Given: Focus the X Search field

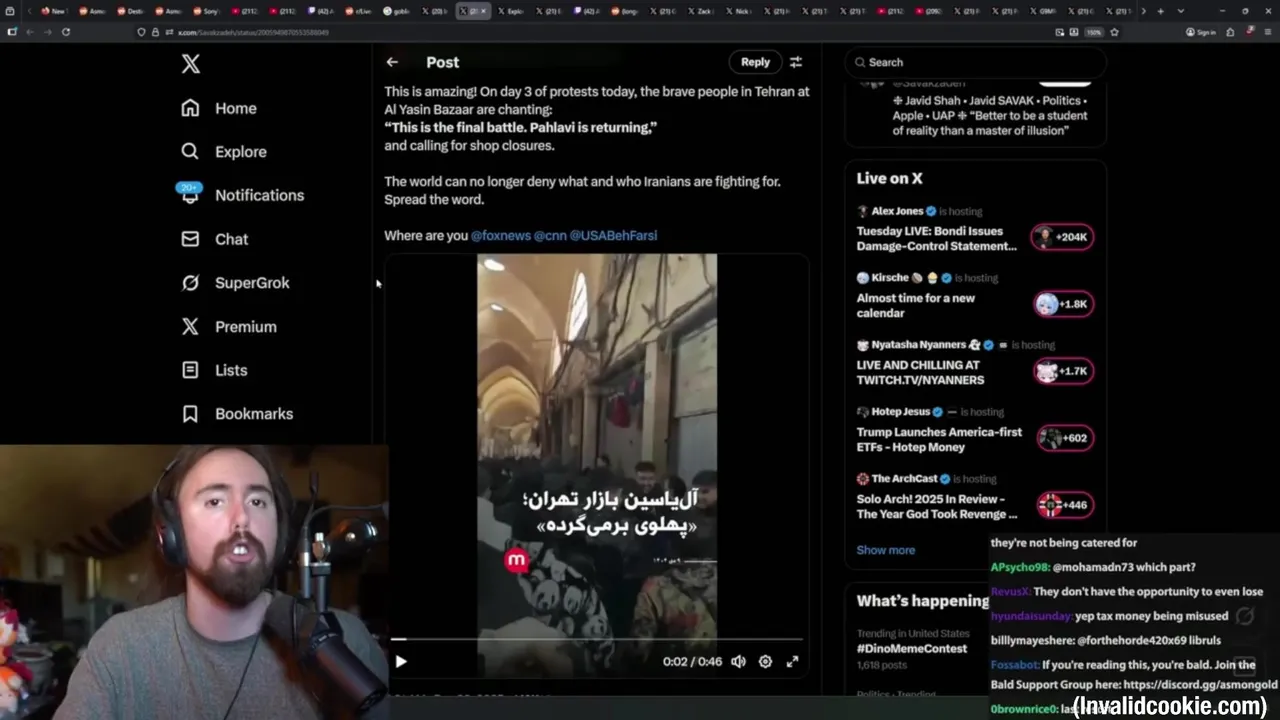Looking at the screenshot, I should coord(975,62).
